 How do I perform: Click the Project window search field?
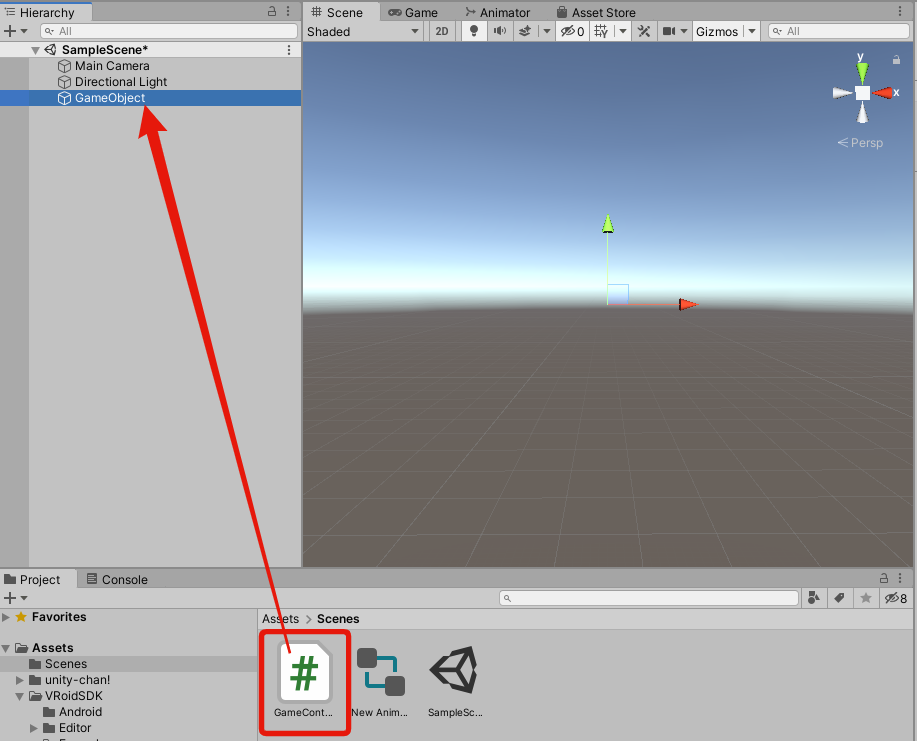pyautogui.click(x=648, y=597)
